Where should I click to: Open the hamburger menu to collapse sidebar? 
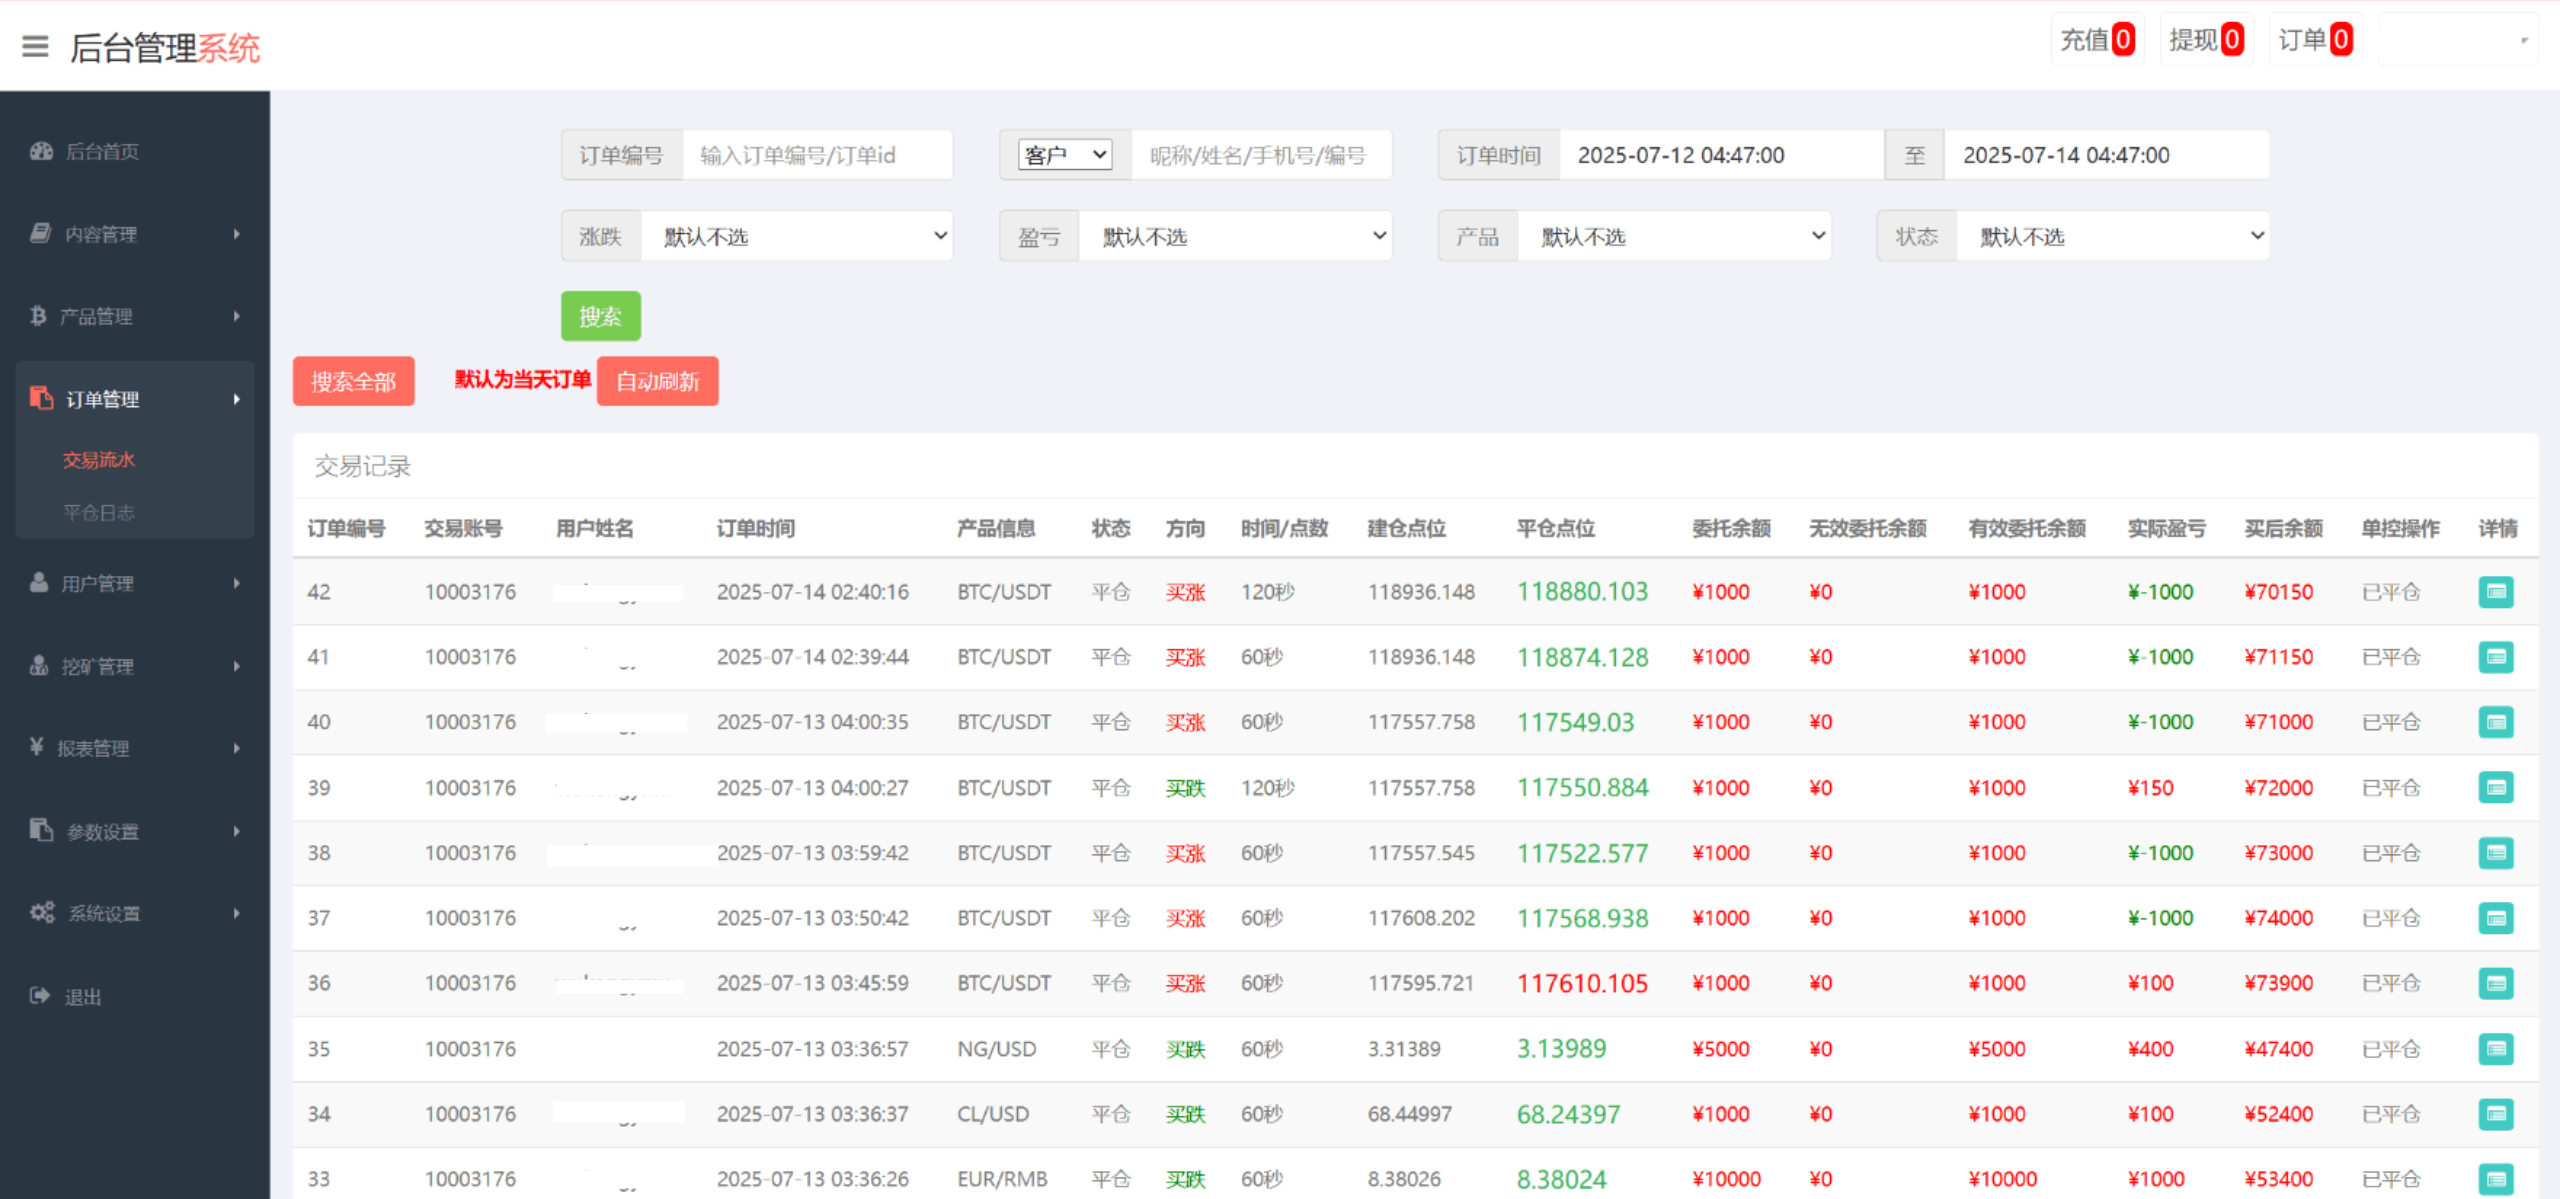pyautogui.click(x=35, y=47)
